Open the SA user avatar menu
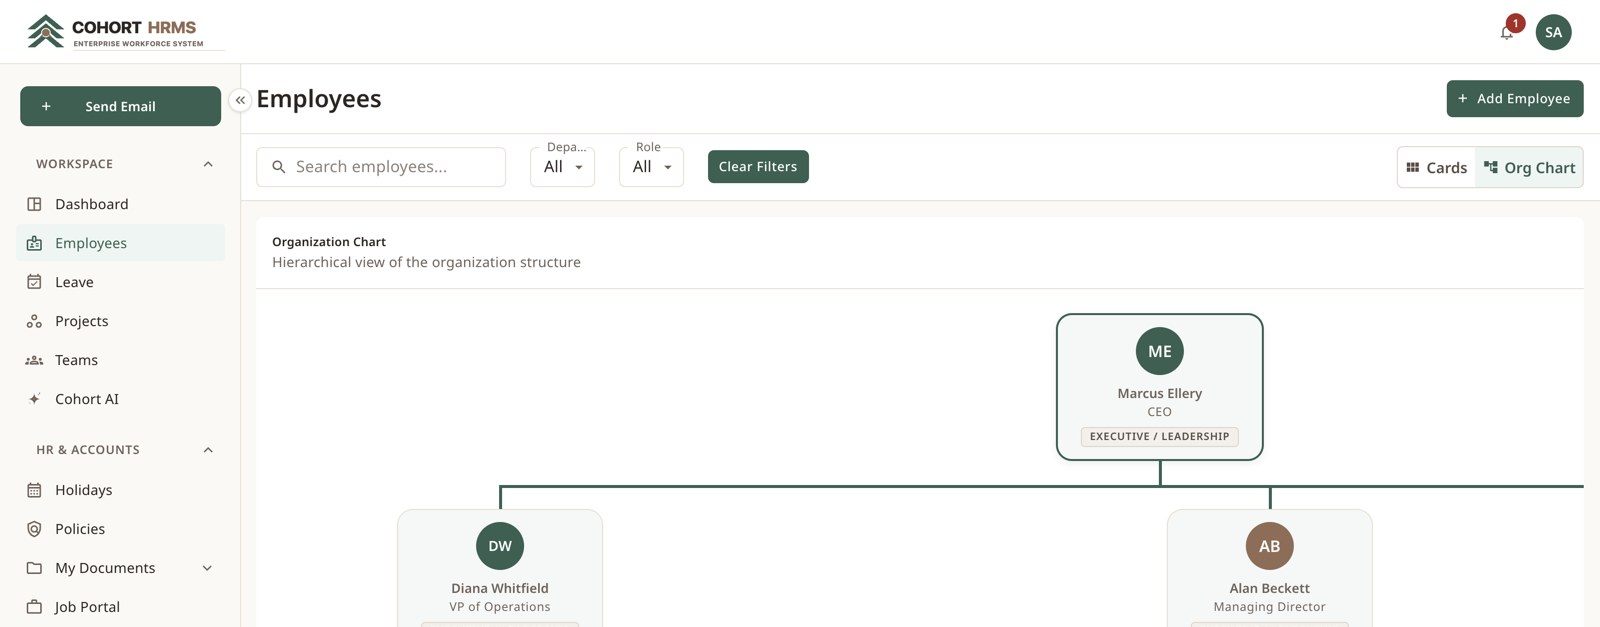 [x=1553, y=32]
